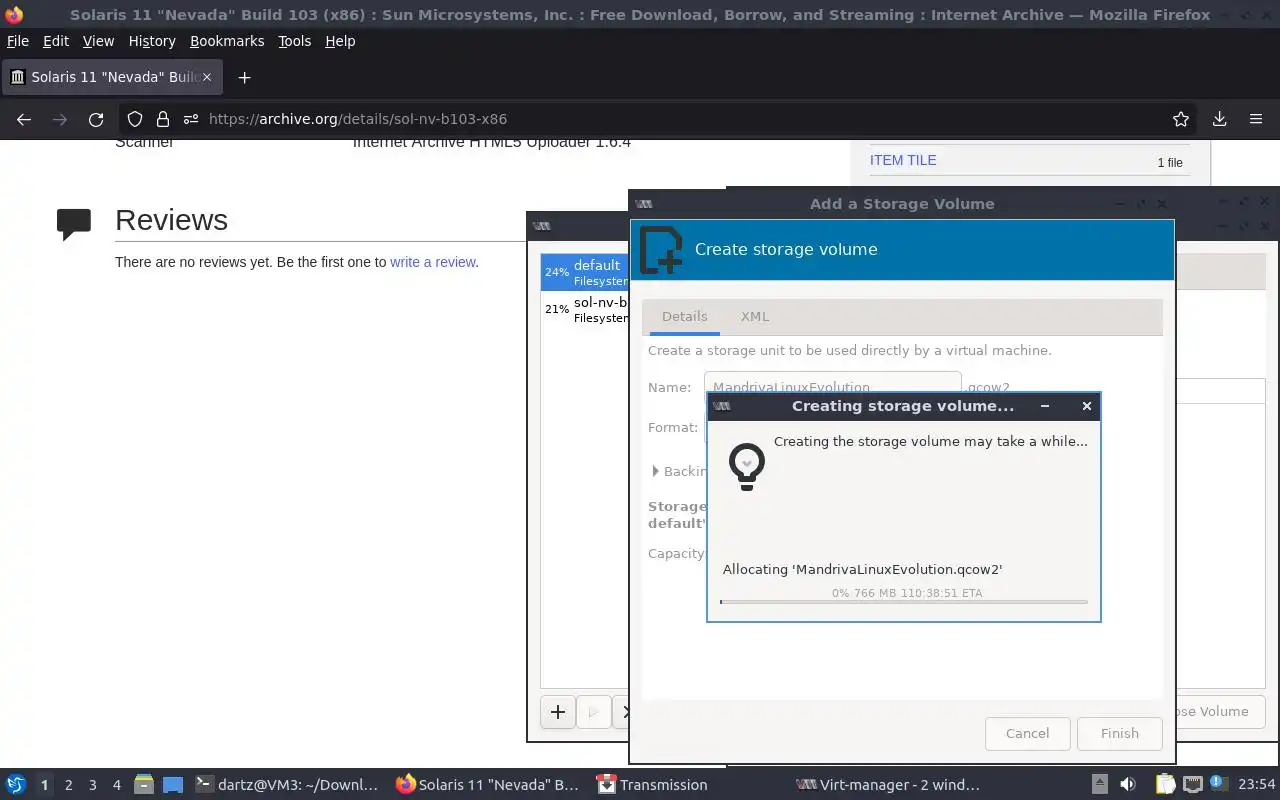The height and width of the screenshot is (800, 1280).
Task: Click the write a review link
Action: [432, 262]
